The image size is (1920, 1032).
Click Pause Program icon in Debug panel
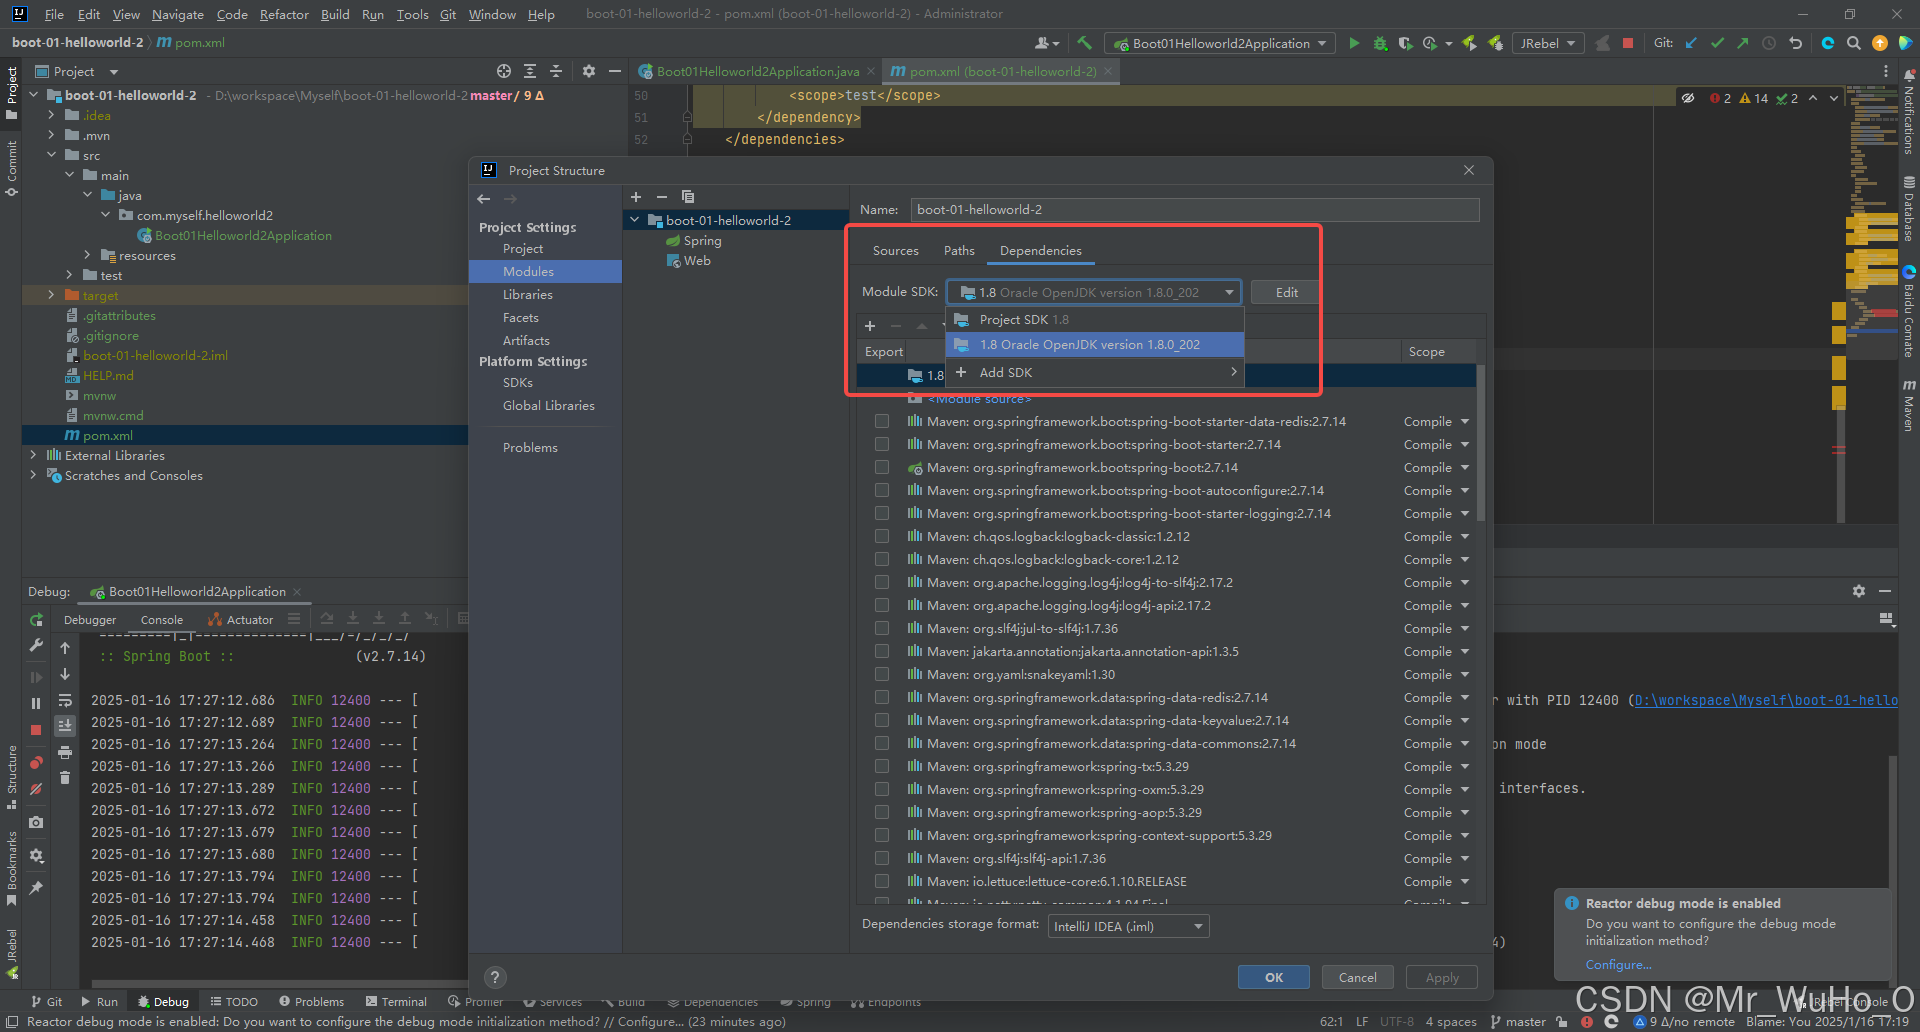36,703
